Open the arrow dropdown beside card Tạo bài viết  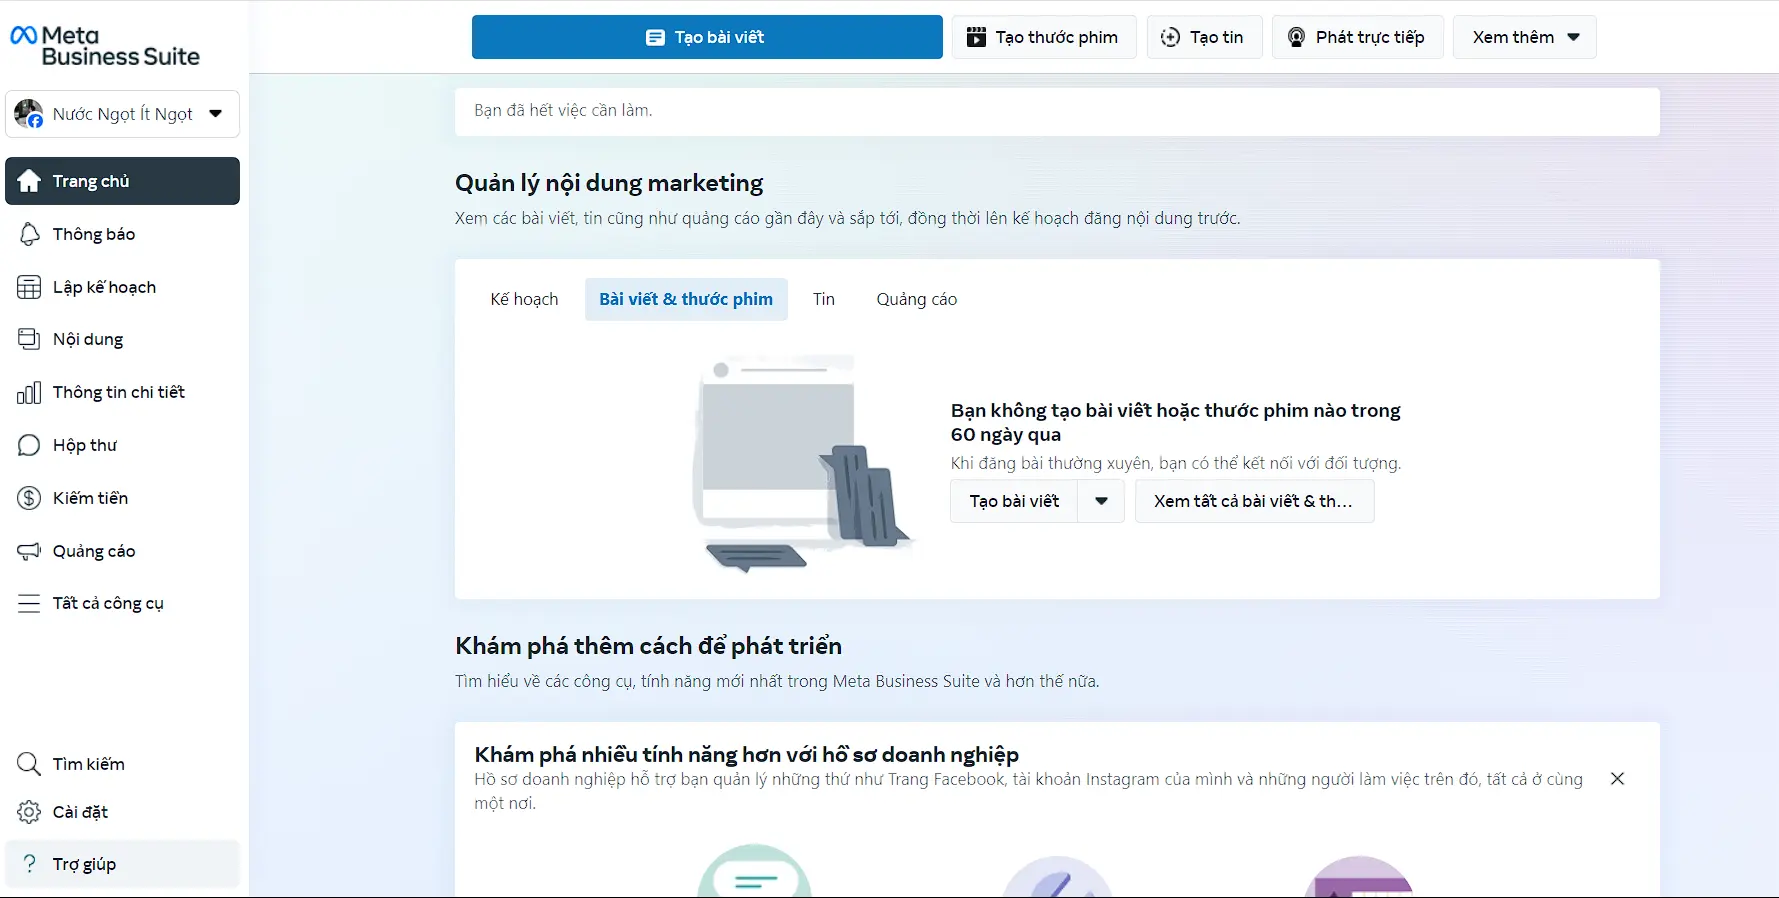pyautogui.click(x=1101, y=501)
